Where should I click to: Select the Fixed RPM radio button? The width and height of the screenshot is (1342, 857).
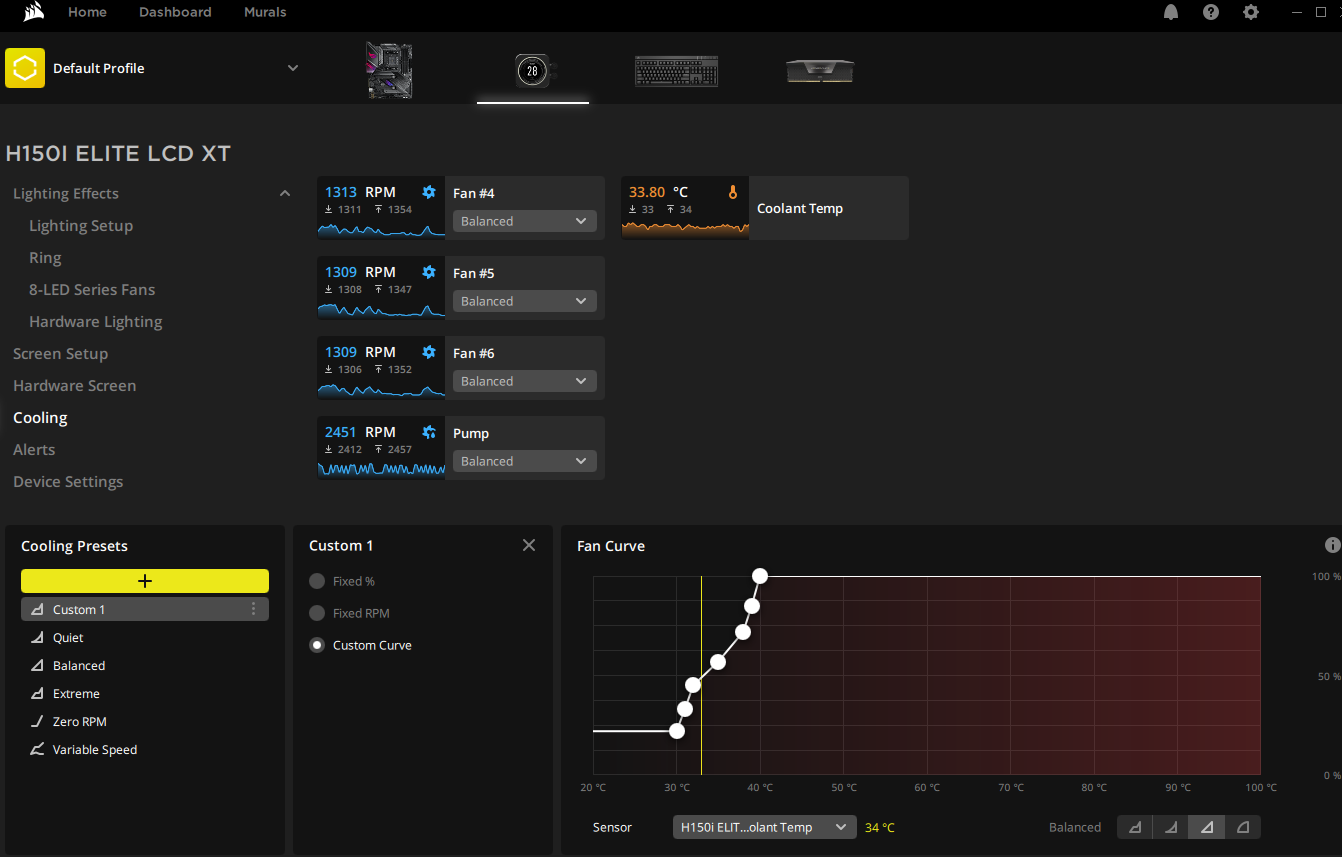[317, 613]
